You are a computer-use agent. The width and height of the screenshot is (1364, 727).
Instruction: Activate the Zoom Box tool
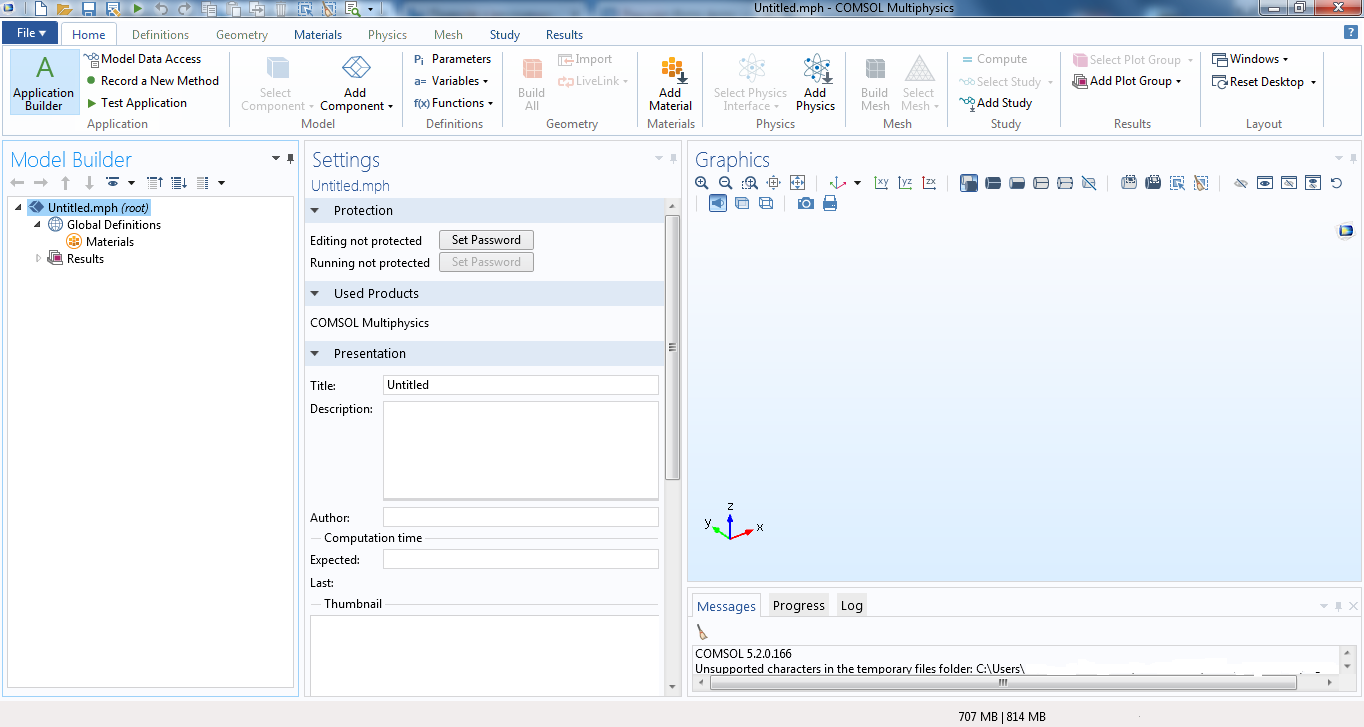point(750,183)
